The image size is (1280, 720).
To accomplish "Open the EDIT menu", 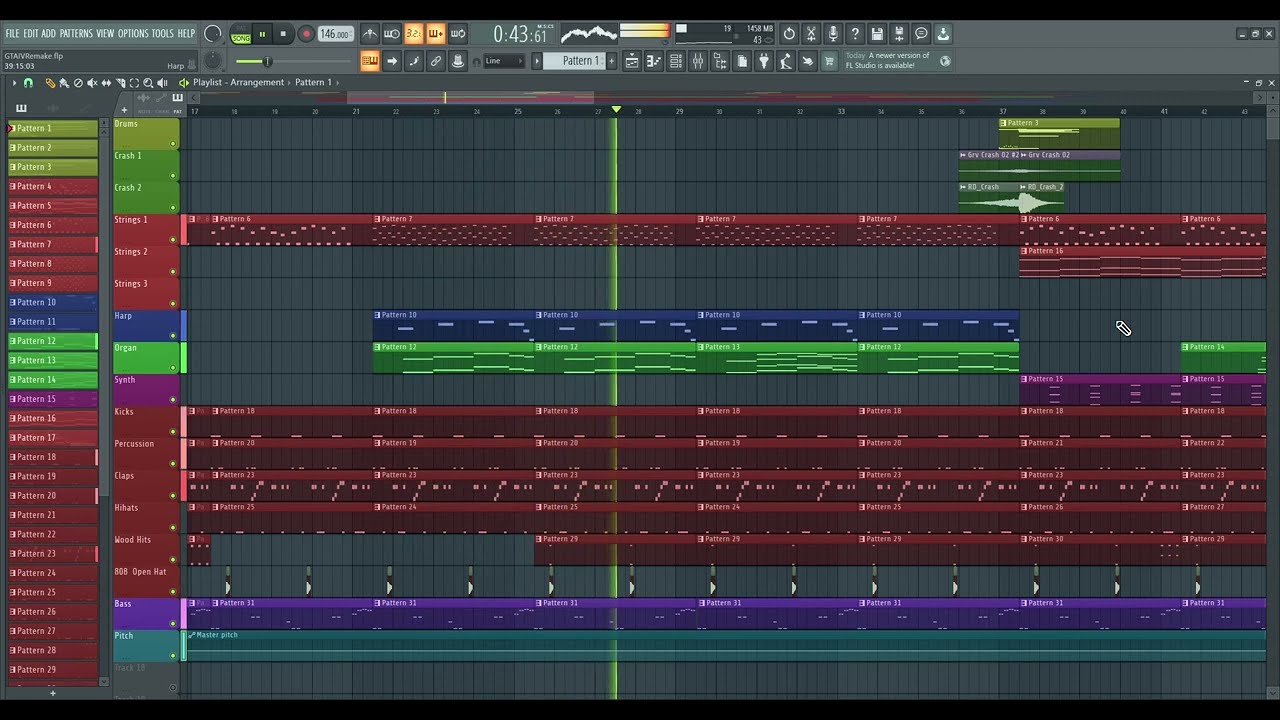I will tap(31, 34).
